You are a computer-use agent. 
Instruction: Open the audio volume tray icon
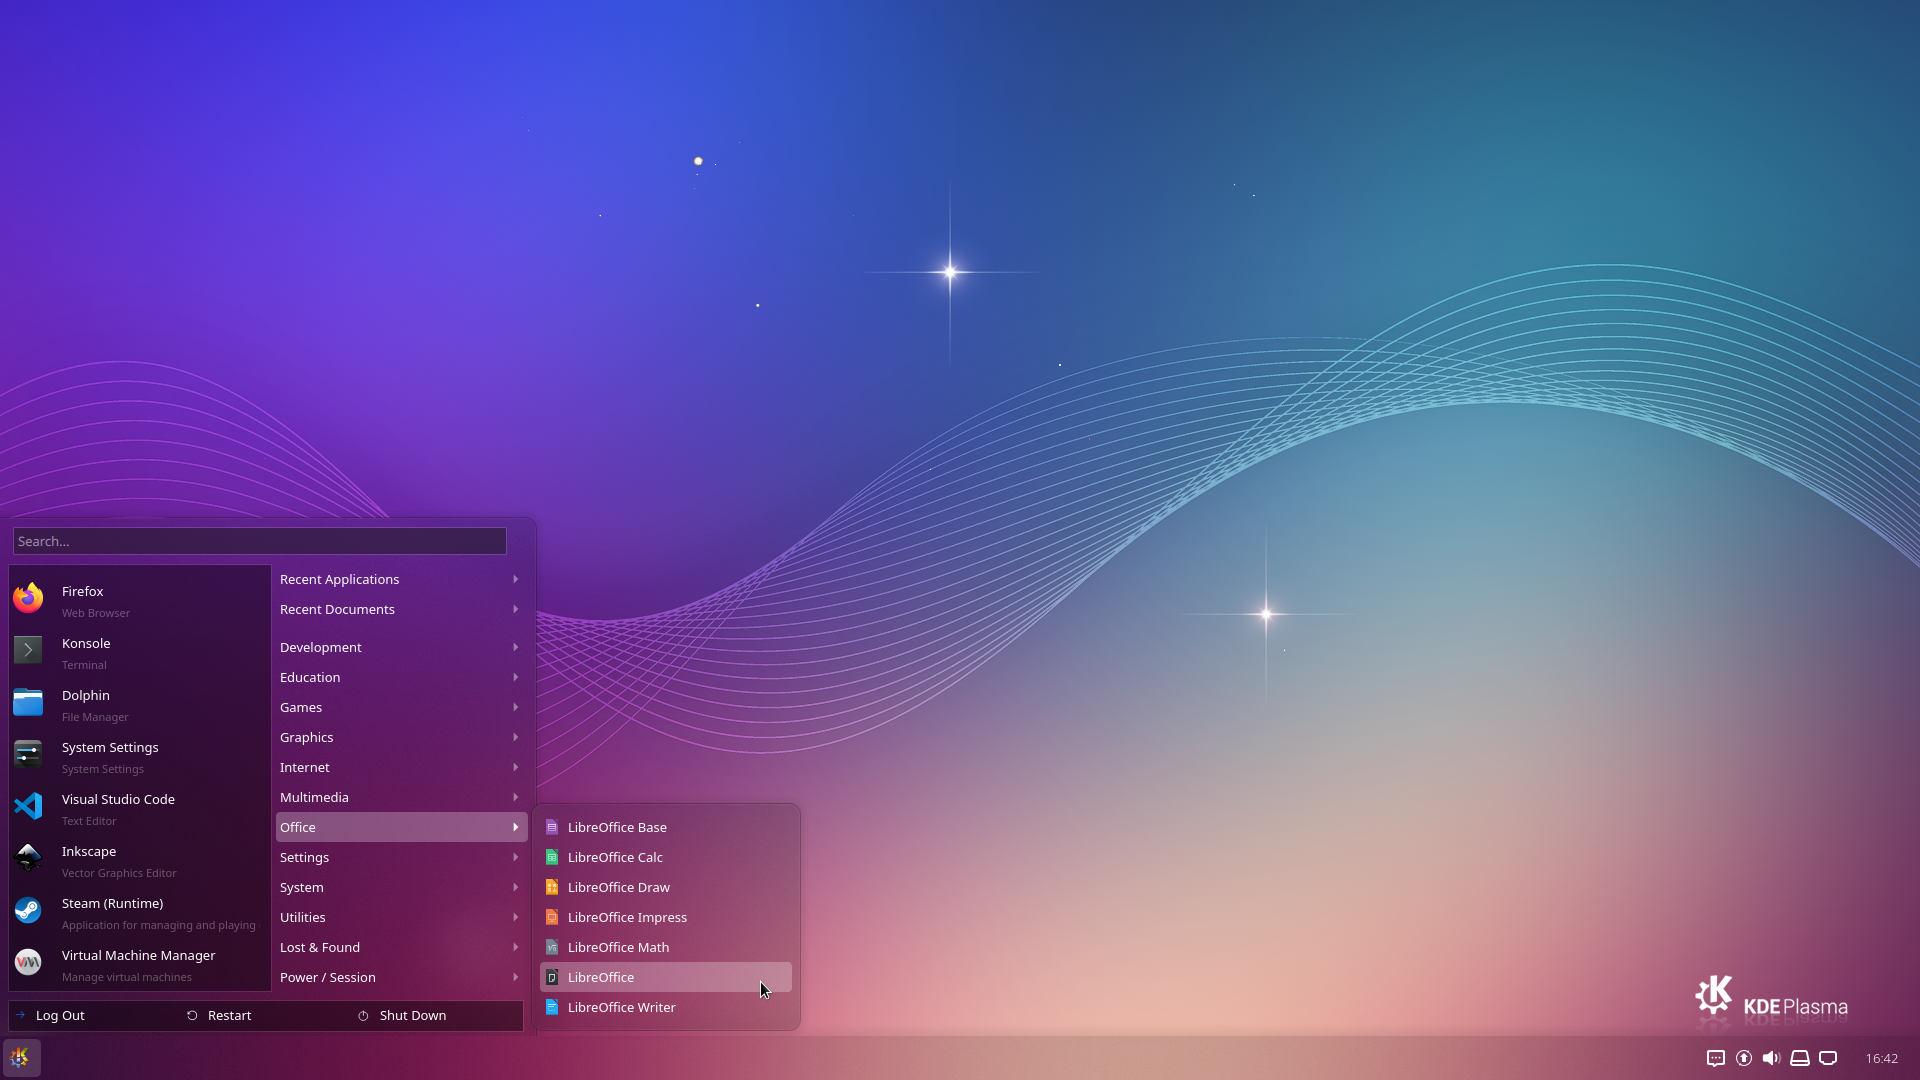1772,1058
